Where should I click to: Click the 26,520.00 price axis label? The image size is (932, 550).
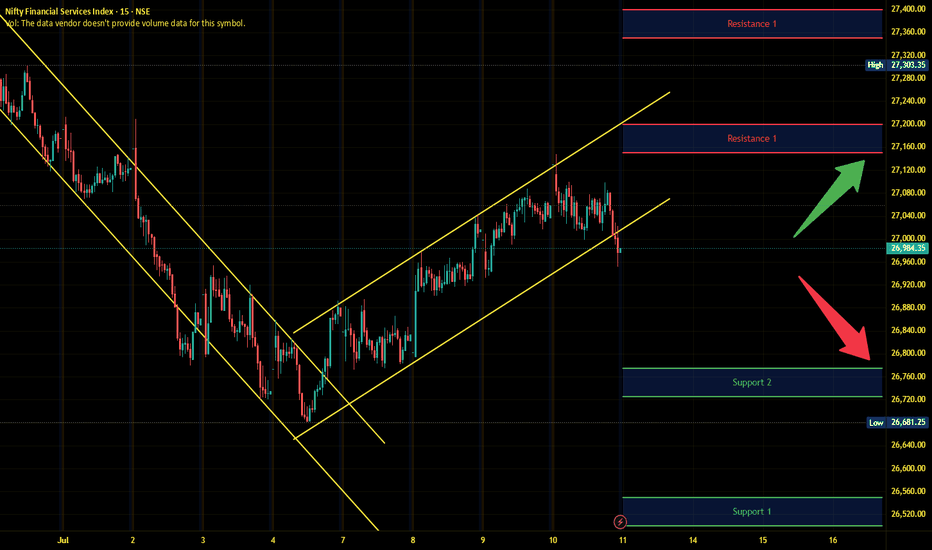pos(908,514)
